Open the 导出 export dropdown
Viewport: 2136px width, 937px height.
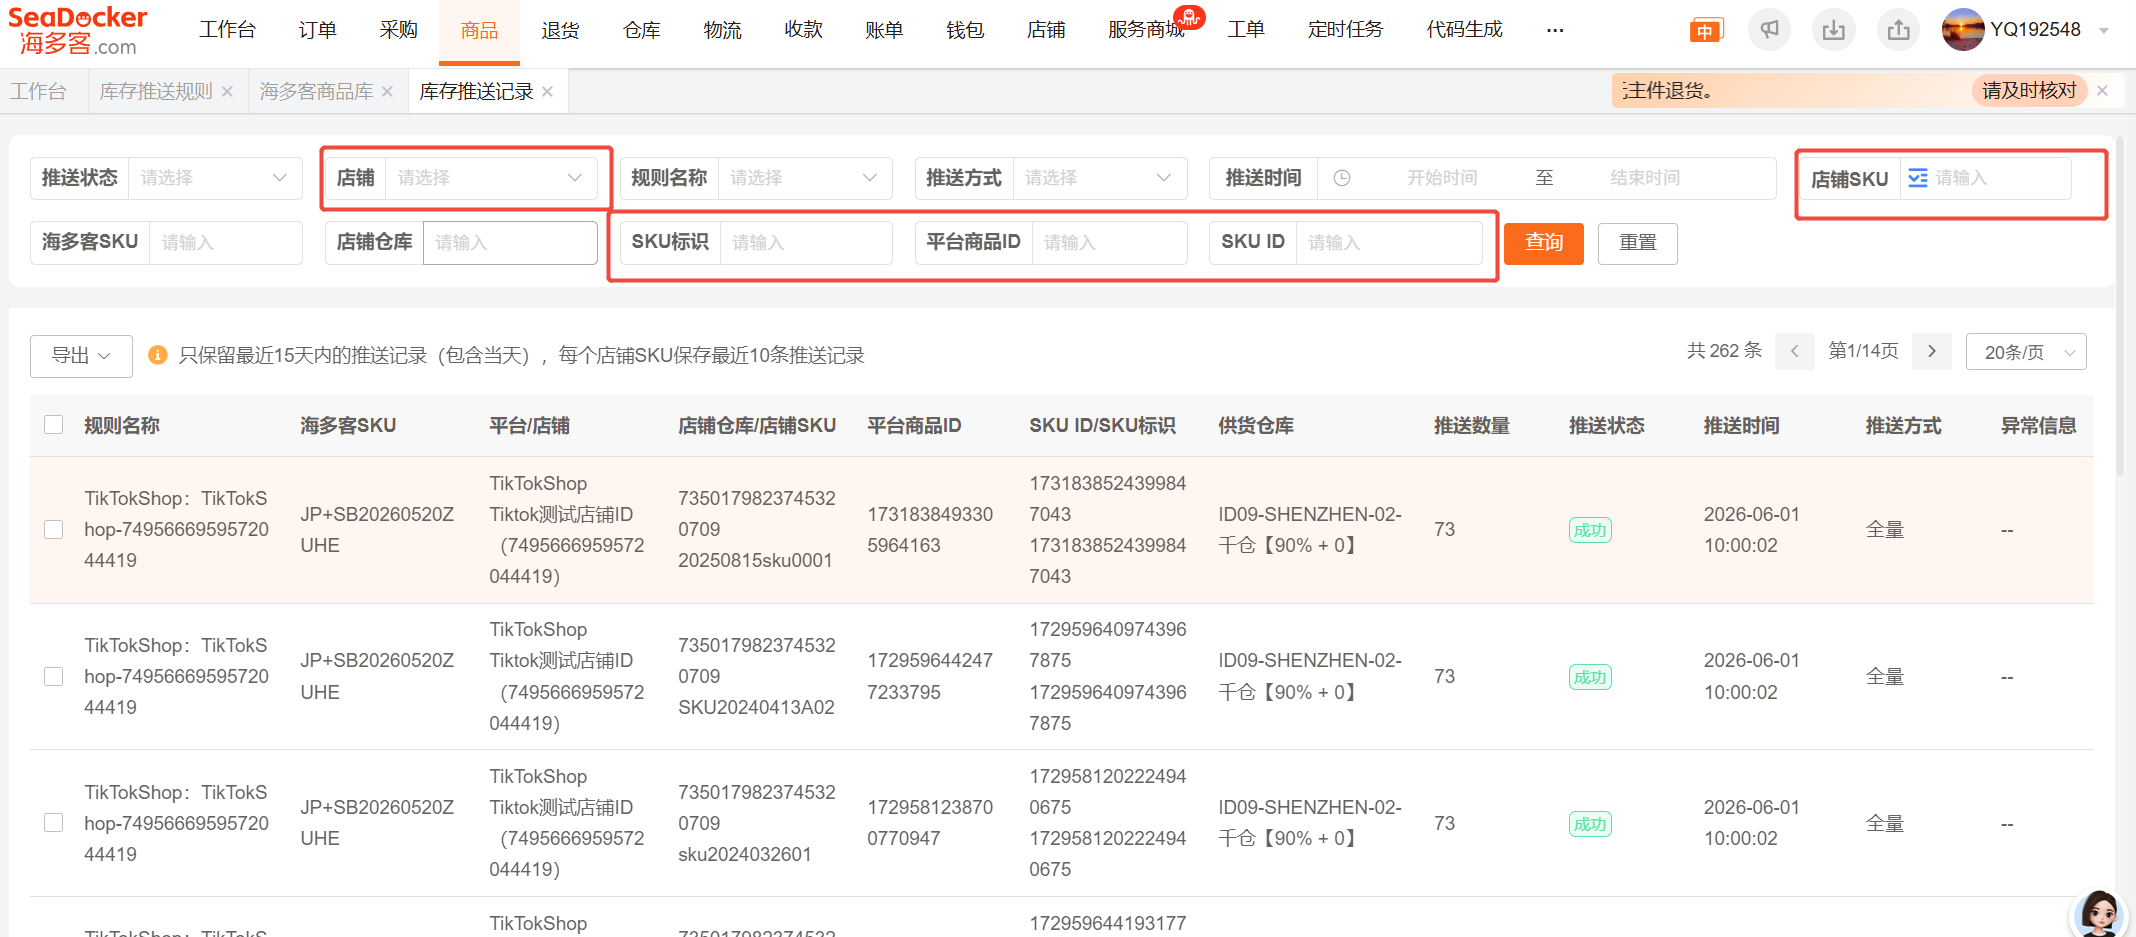pos(81,356)
